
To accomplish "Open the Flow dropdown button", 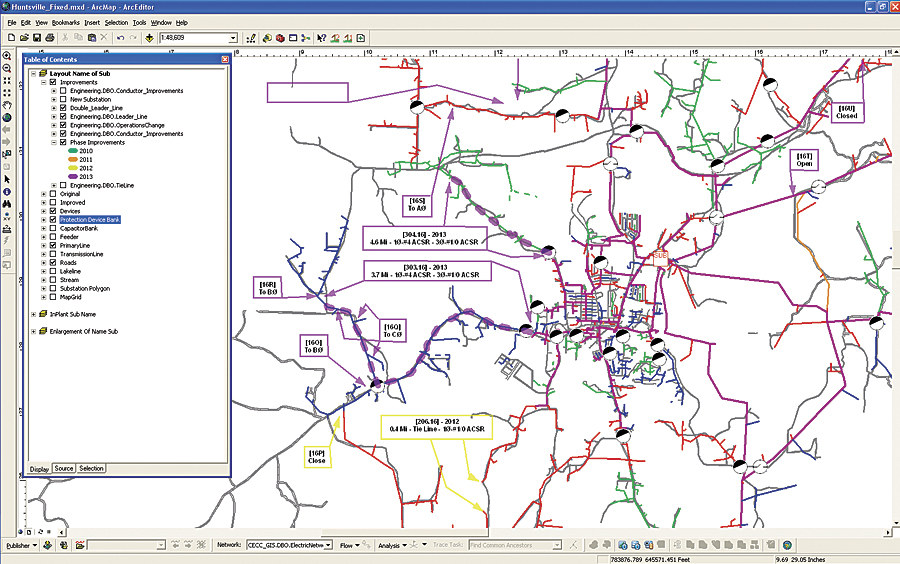I will [x=349, y=545].
